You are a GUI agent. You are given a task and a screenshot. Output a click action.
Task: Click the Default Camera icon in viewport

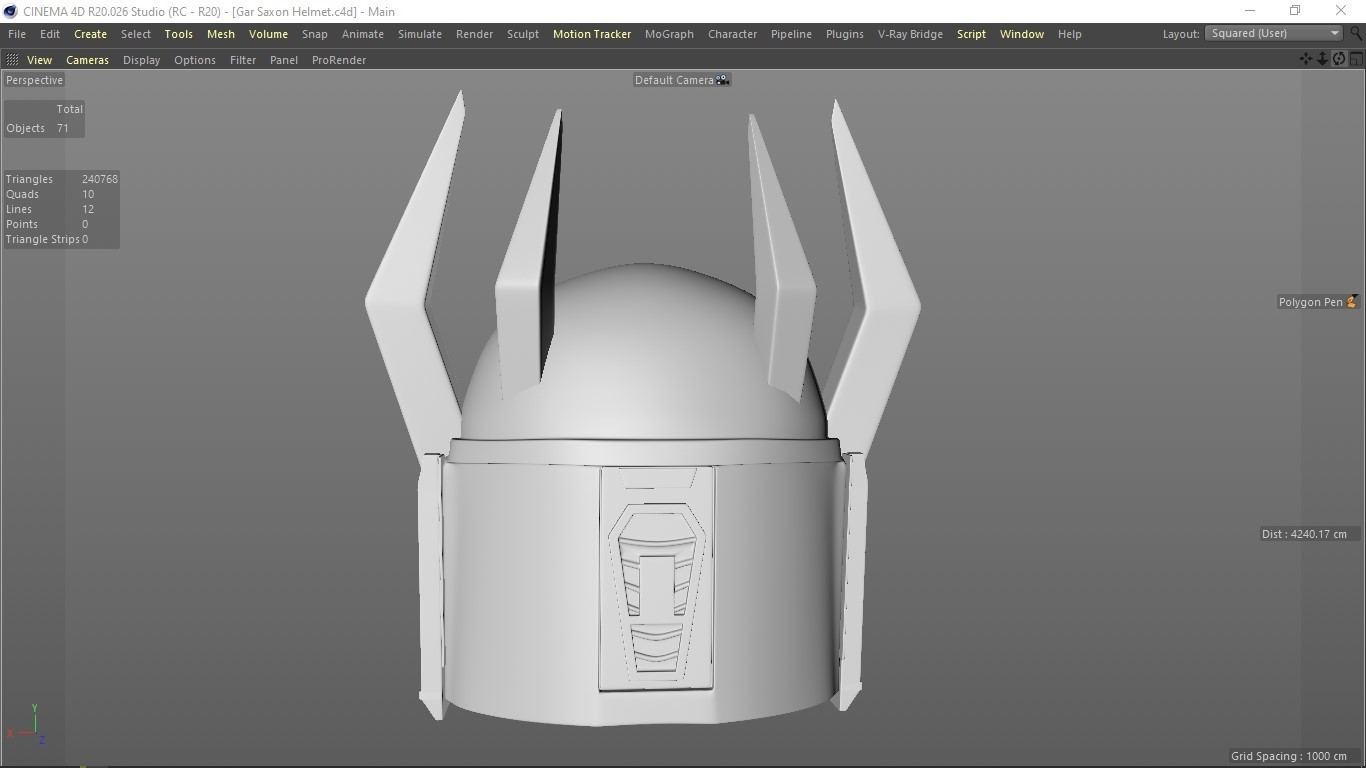coord(722,80)
